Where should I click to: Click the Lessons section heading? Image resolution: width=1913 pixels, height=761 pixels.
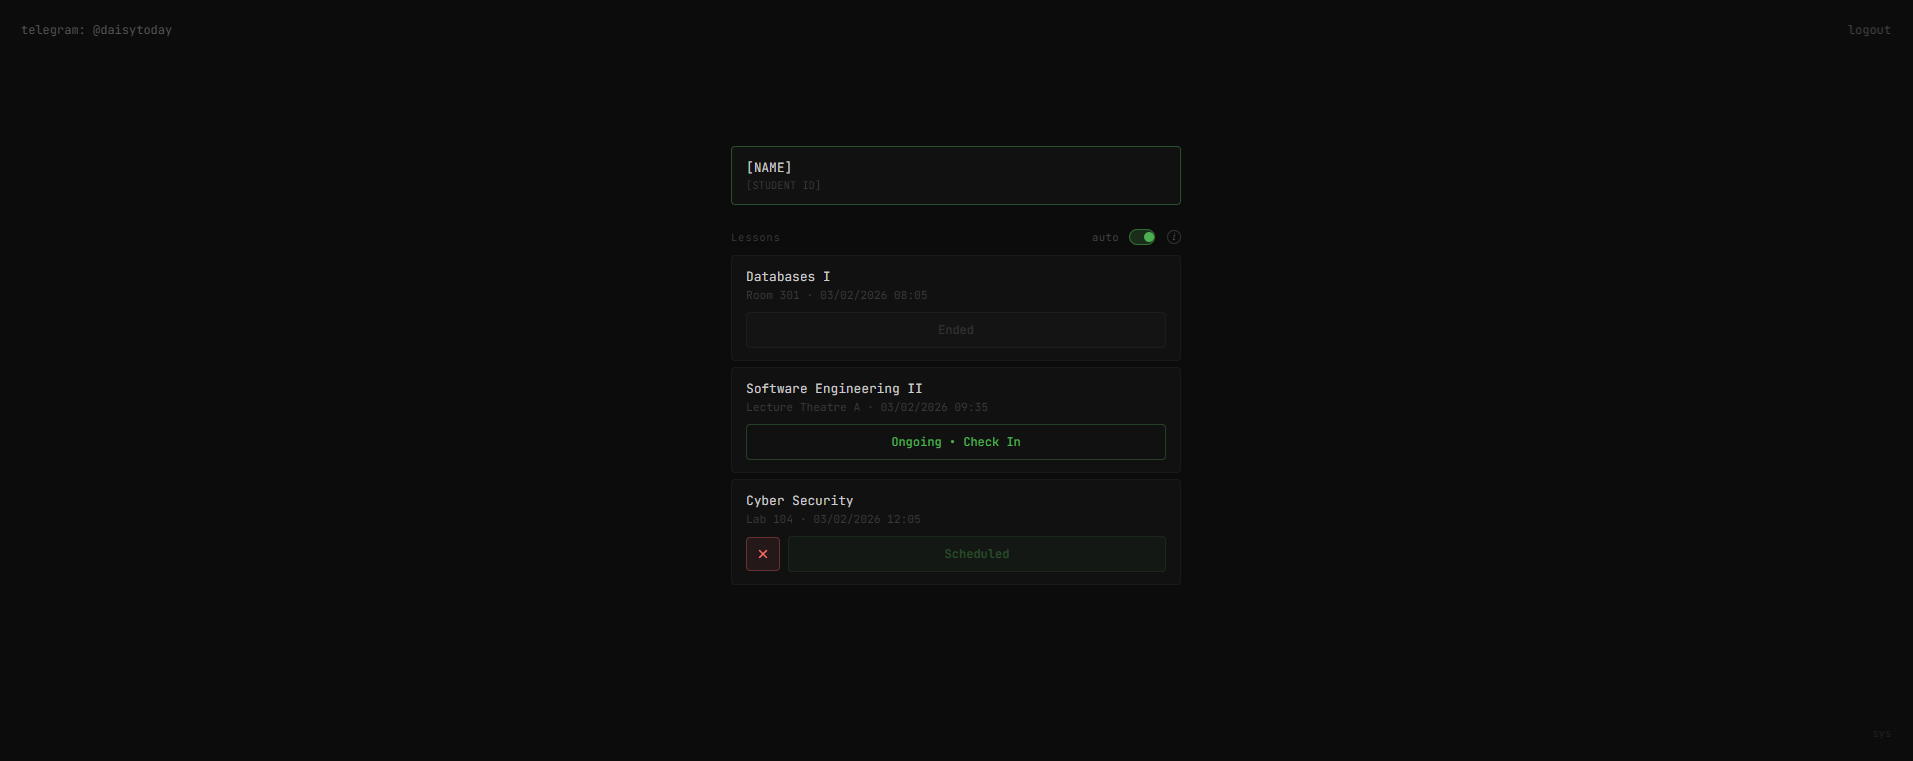pyautogui.click(x=755, y=238)
